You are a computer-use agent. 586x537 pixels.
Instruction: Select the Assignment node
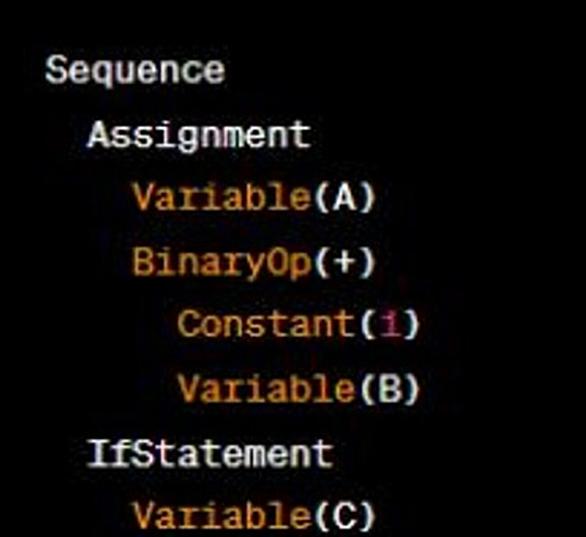click(x=200, y=136)
